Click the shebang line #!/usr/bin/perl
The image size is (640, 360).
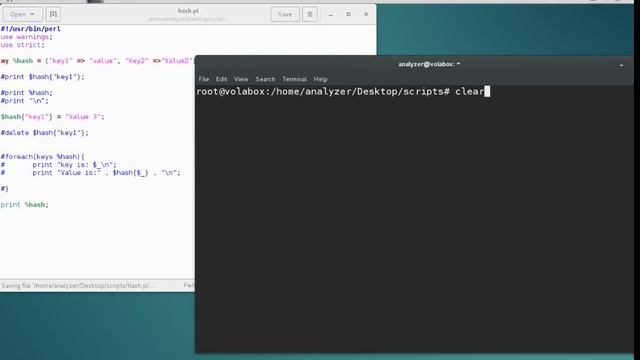[31, 29]
